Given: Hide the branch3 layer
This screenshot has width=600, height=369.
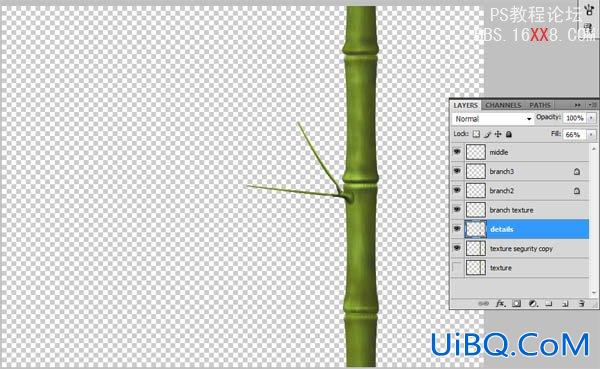Looking at the screenshot, I should [457, 171].
